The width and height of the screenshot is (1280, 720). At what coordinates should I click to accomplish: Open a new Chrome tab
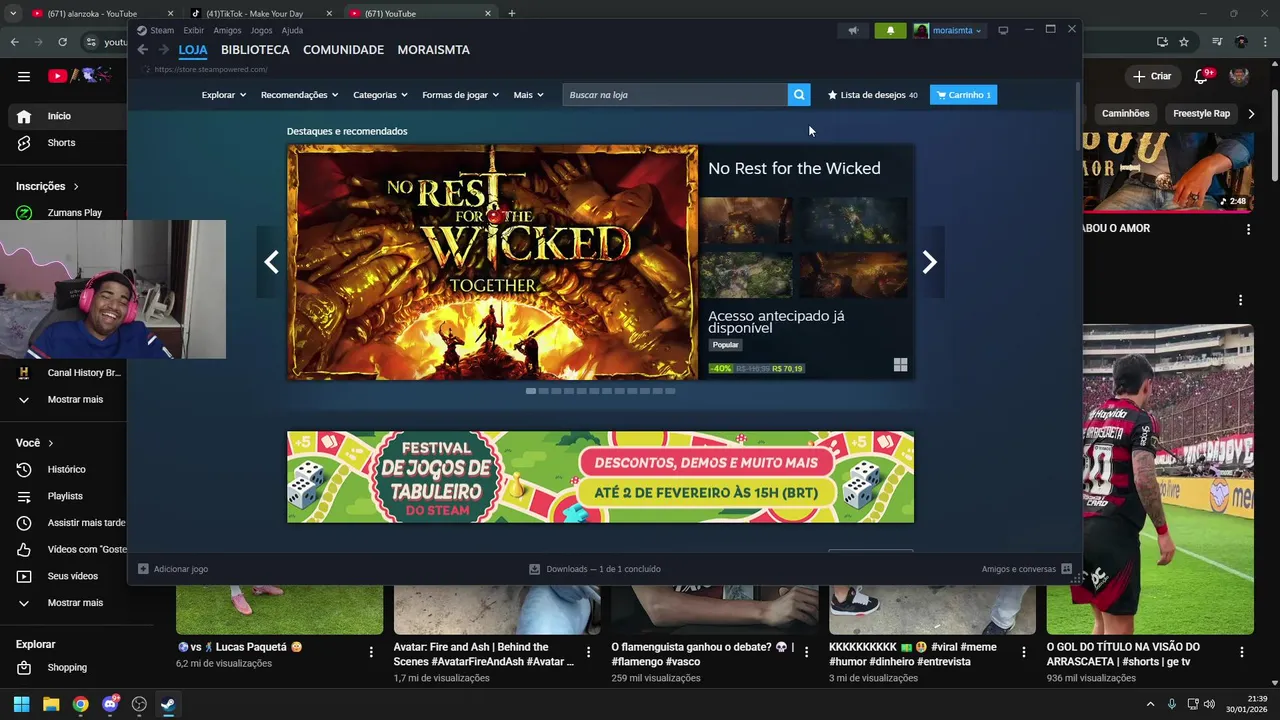(512, 13)
